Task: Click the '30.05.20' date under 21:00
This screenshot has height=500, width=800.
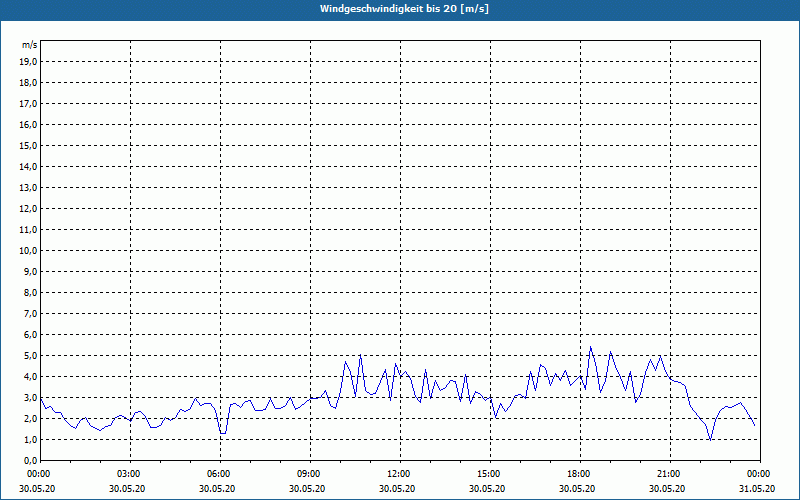Action: pyautogui.click(x=667, y=489)
